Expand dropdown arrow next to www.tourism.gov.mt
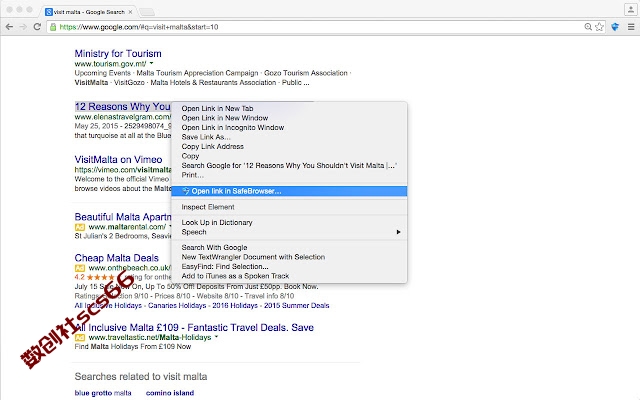 point(151,64)
